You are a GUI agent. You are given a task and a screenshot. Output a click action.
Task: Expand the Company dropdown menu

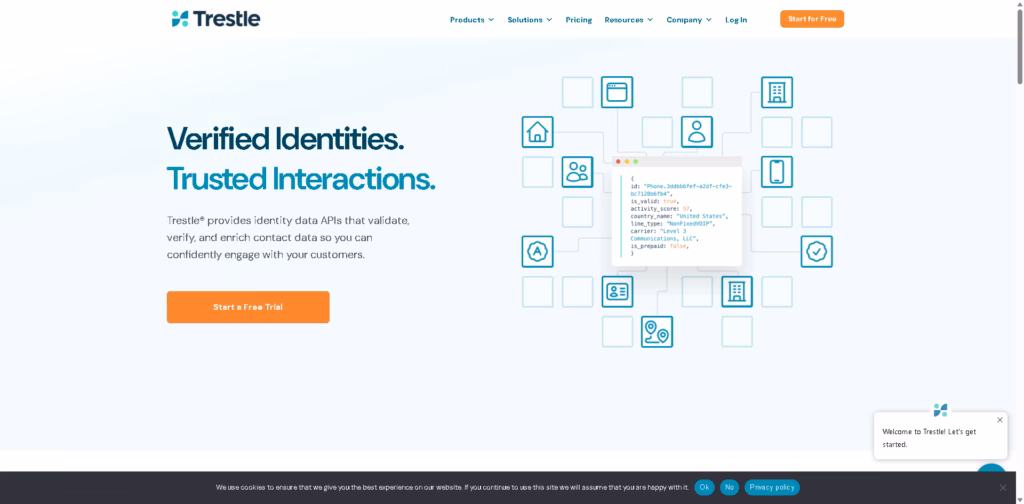[689, 20]
